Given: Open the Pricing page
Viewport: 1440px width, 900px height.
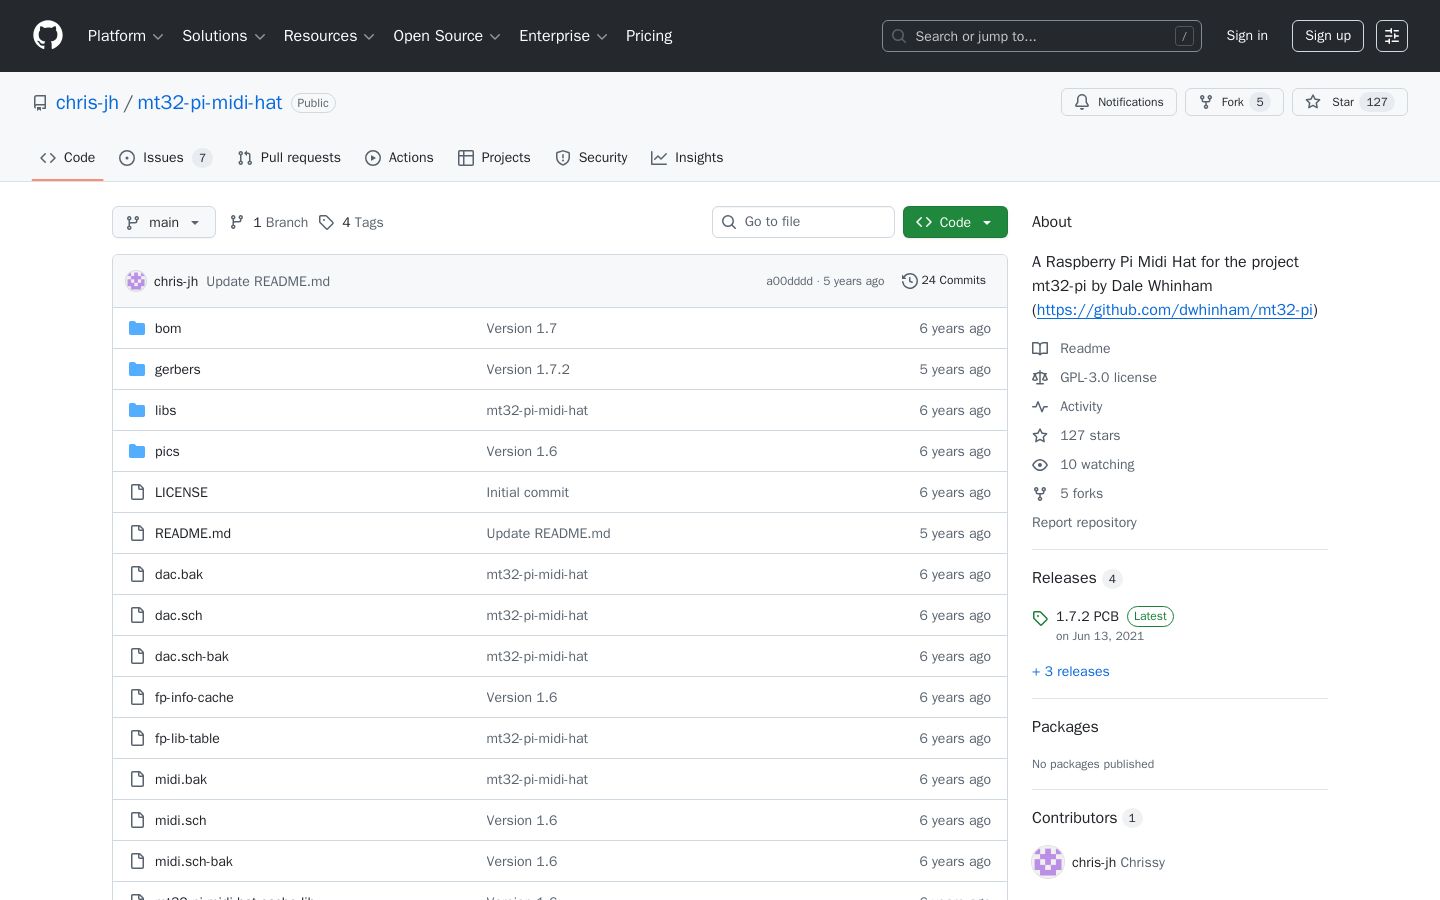Looking at the screenshot, I should (x=649, y=36).
